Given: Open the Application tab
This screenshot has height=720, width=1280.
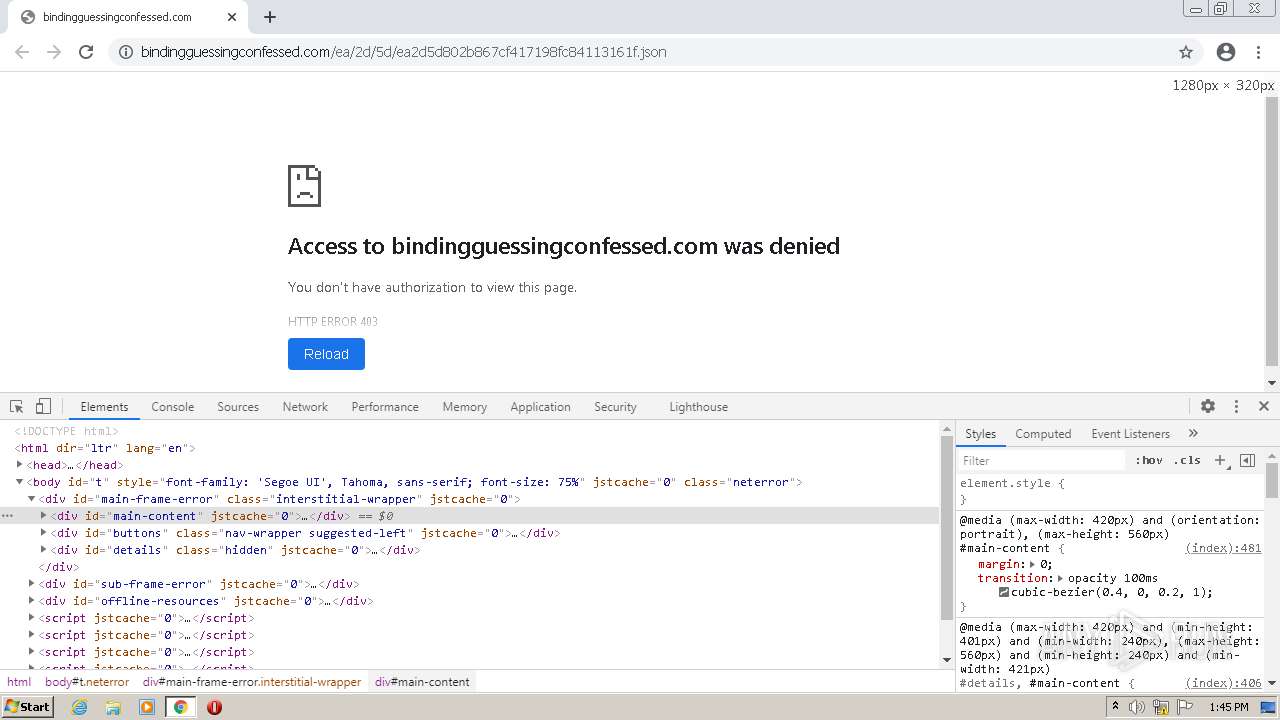Looking at the screenshot, I should 540,407.
